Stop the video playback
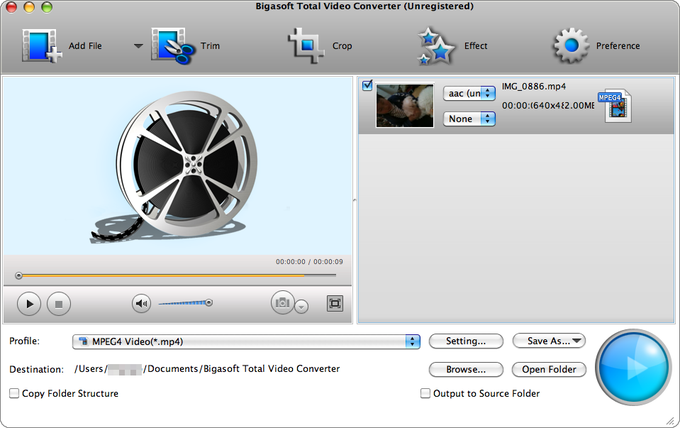This screenshot has width=680, height=428. (x=59, y=304)
